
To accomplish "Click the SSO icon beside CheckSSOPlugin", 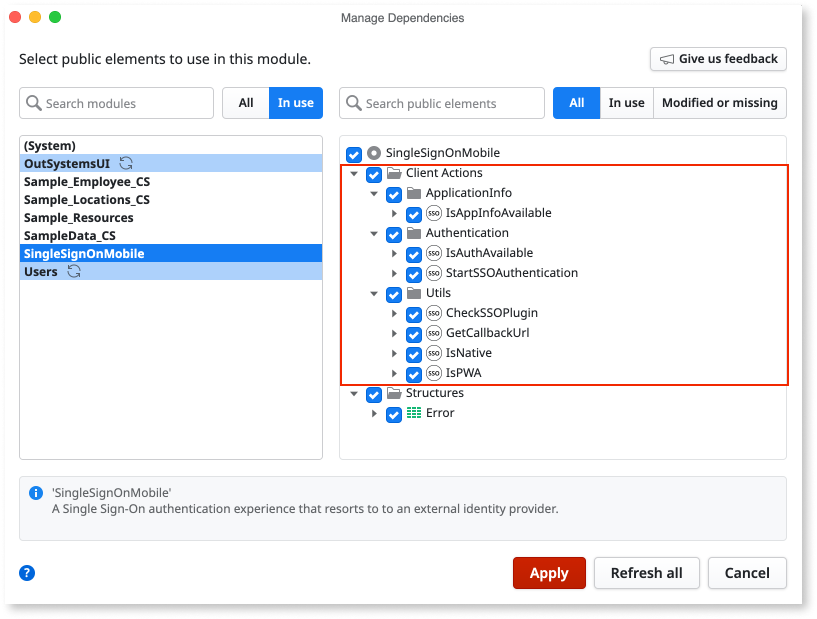I will pos(433,313).
